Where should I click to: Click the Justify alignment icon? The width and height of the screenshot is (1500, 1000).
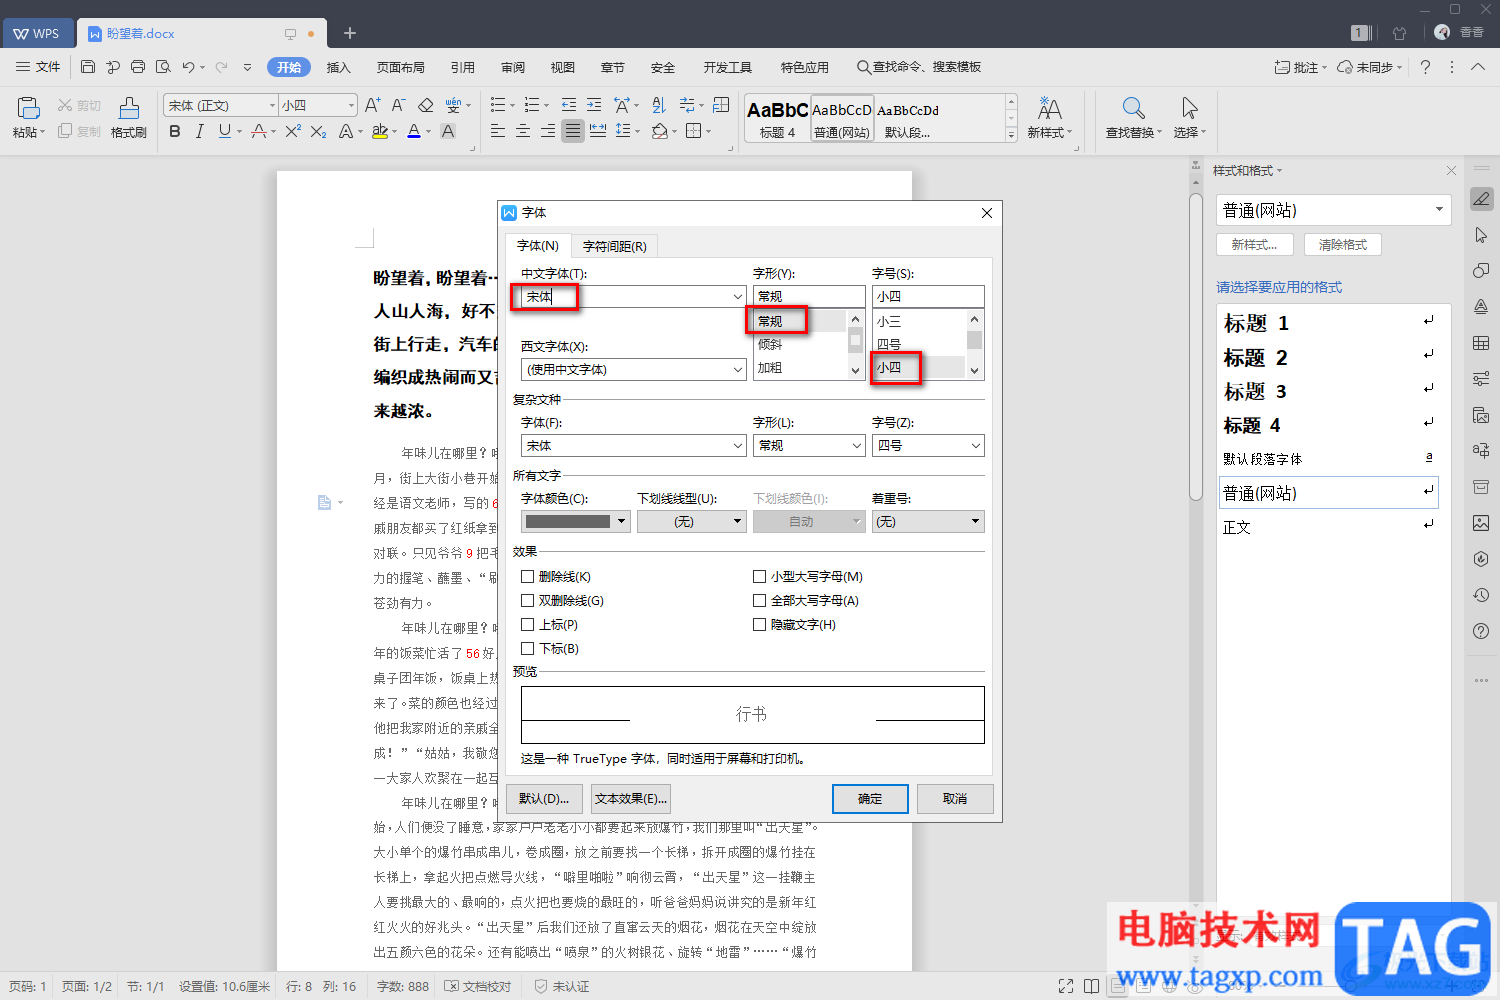point(573,131)
